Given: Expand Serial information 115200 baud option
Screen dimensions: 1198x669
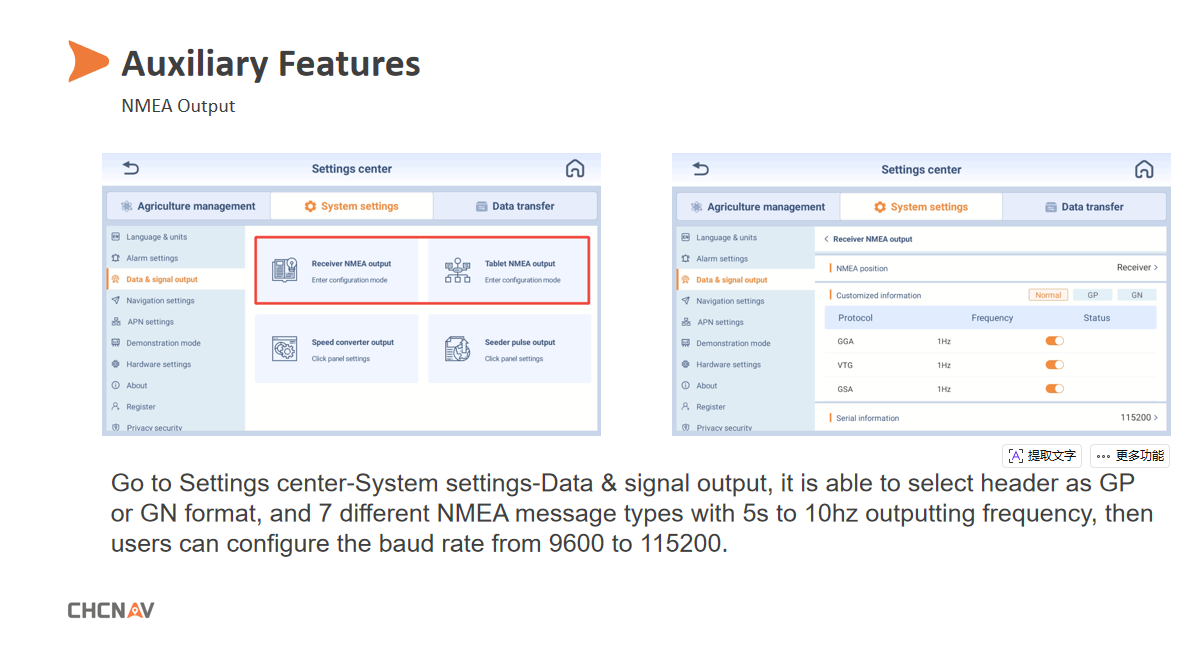Looking at the screenshot, I should tap(1139, 418).
